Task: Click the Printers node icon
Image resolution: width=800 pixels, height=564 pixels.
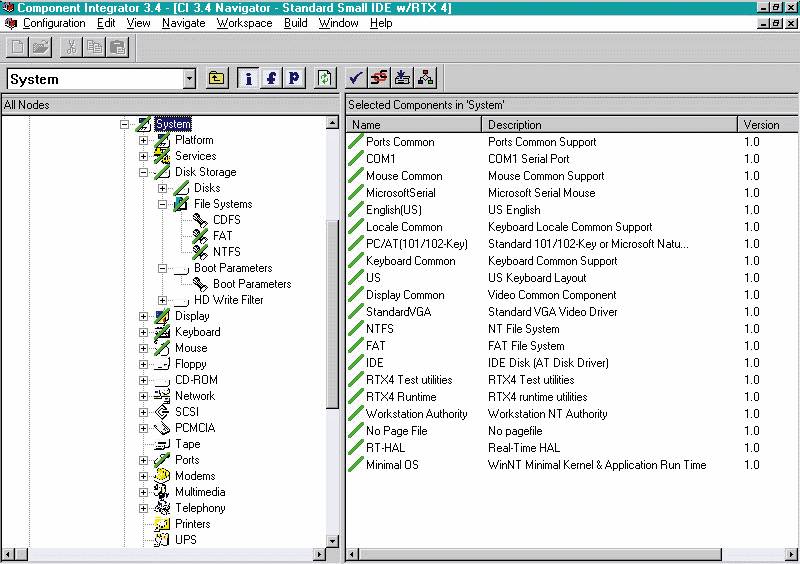Action: click(x=162, y=524)
